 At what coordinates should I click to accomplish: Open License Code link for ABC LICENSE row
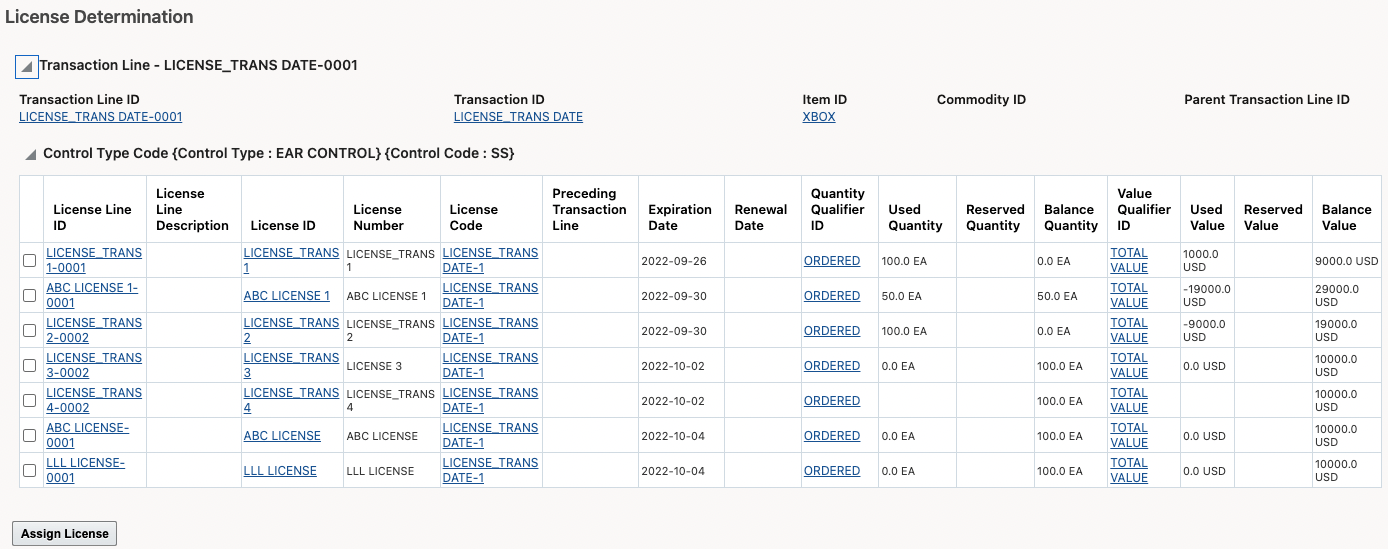[x=490, y=435]
